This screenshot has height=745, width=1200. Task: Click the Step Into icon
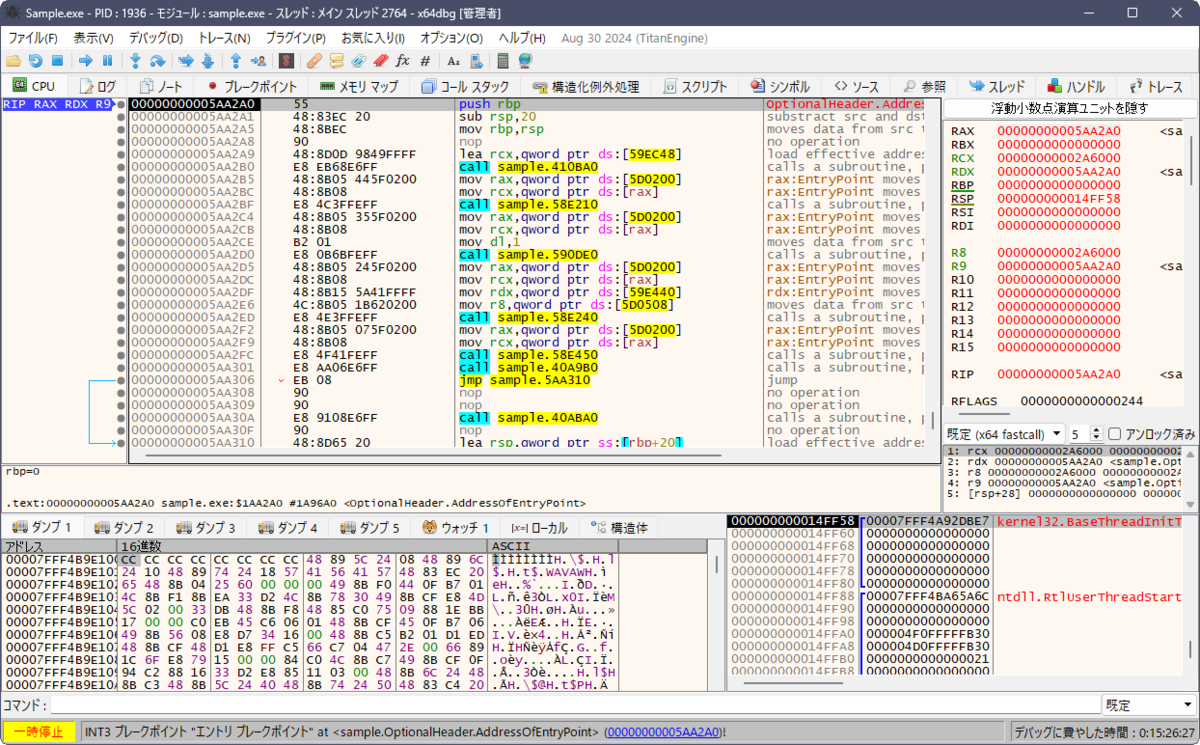coord(135,61)
